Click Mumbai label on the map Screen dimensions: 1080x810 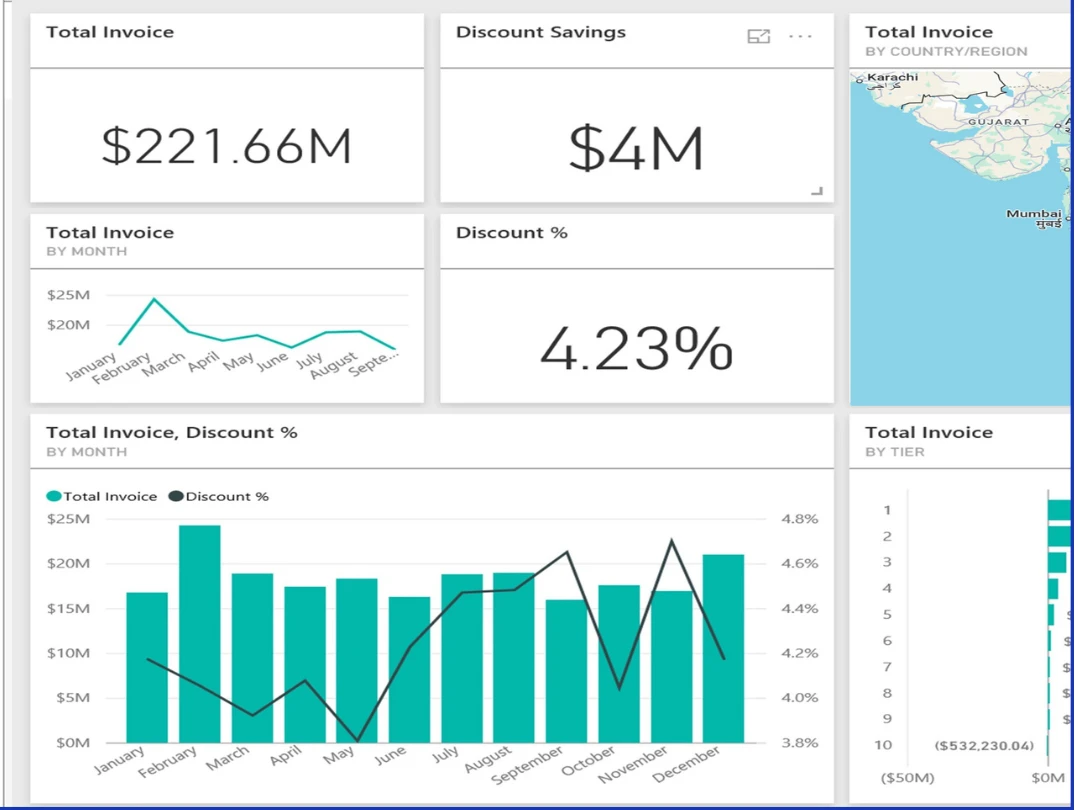pos(1034,214)
